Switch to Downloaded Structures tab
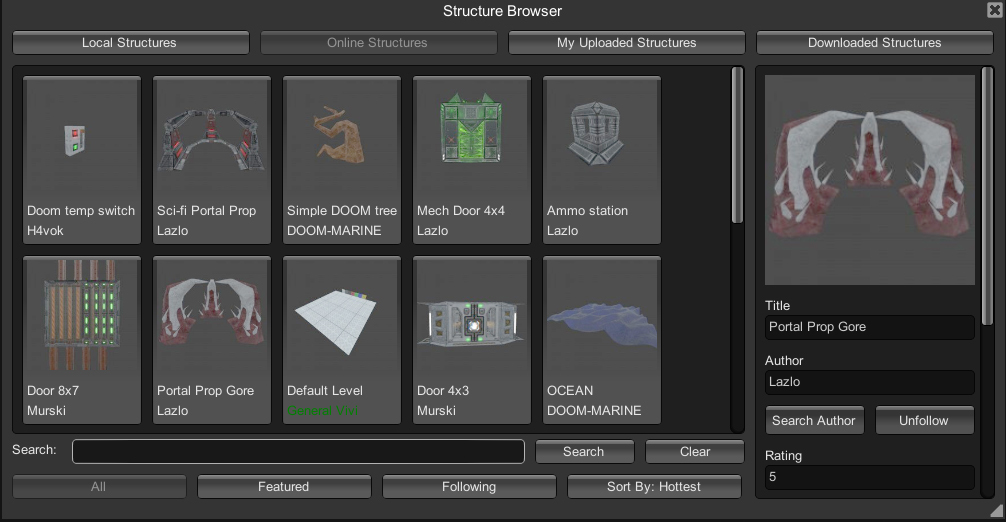Screen dimensions: 1006x522 tap(874, 43)
